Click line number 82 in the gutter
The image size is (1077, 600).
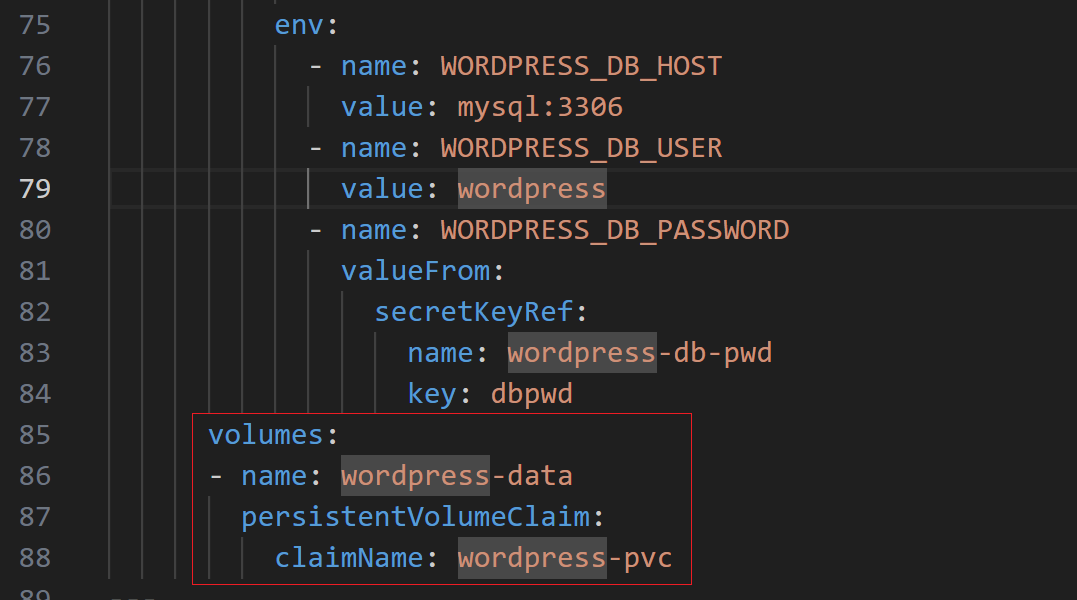pos(35,312)
